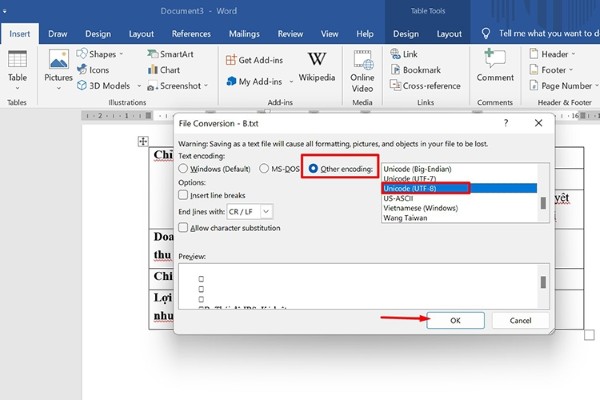The image size is (600, 400).
Task: Choose Unicode (UTF-8) in encoding list
Action: tap(459, 188)
